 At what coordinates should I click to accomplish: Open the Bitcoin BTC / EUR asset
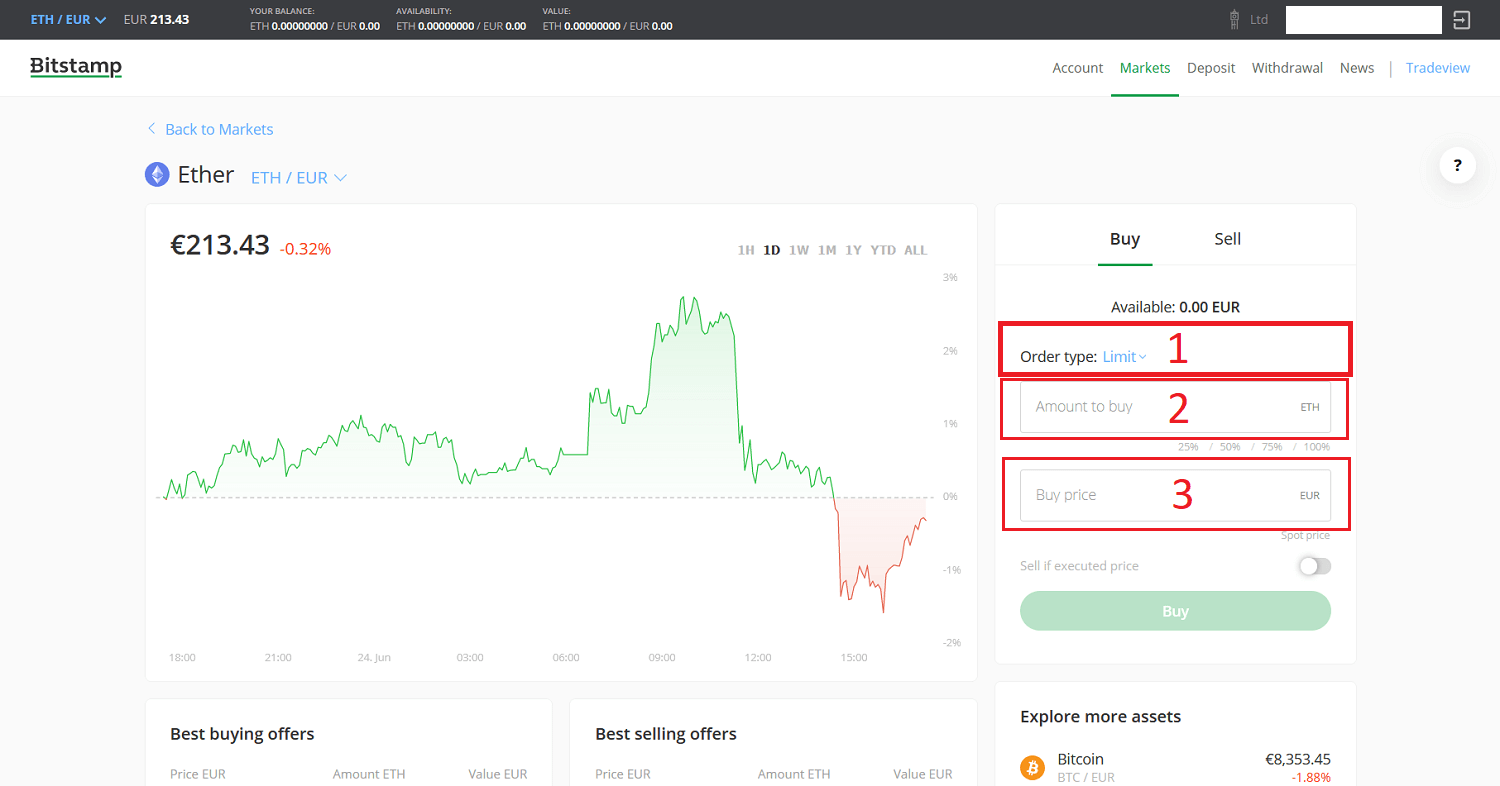click(1175, 767)
